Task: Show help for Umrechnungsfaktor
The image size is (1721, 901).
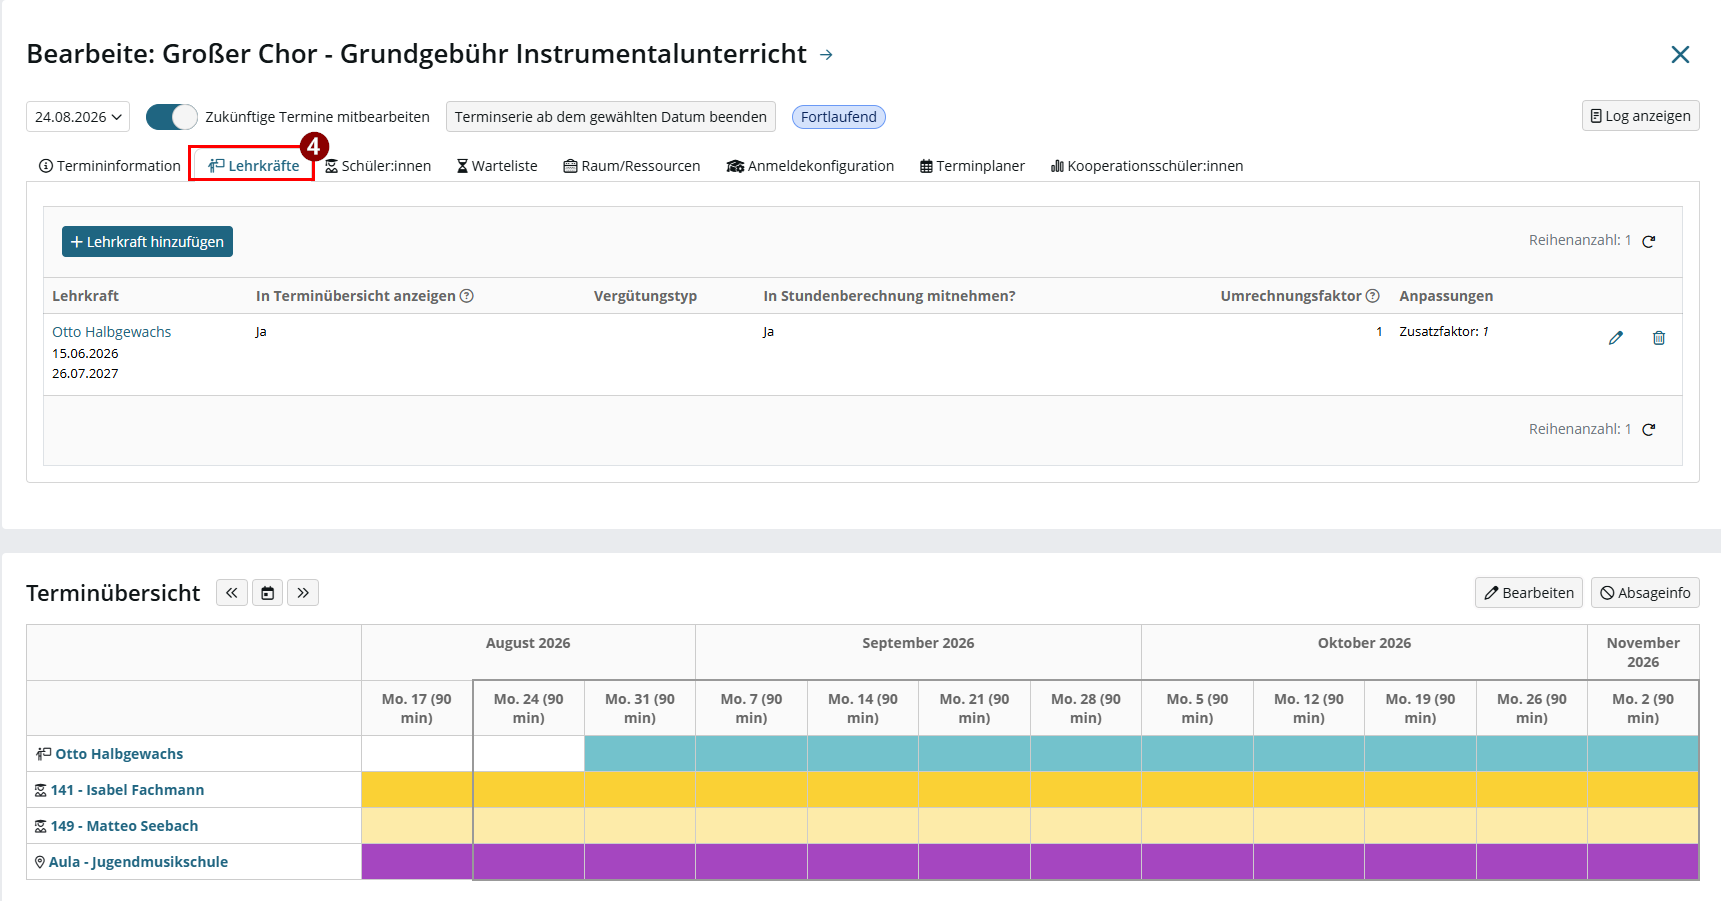Action: click(x=1373, y=296)
